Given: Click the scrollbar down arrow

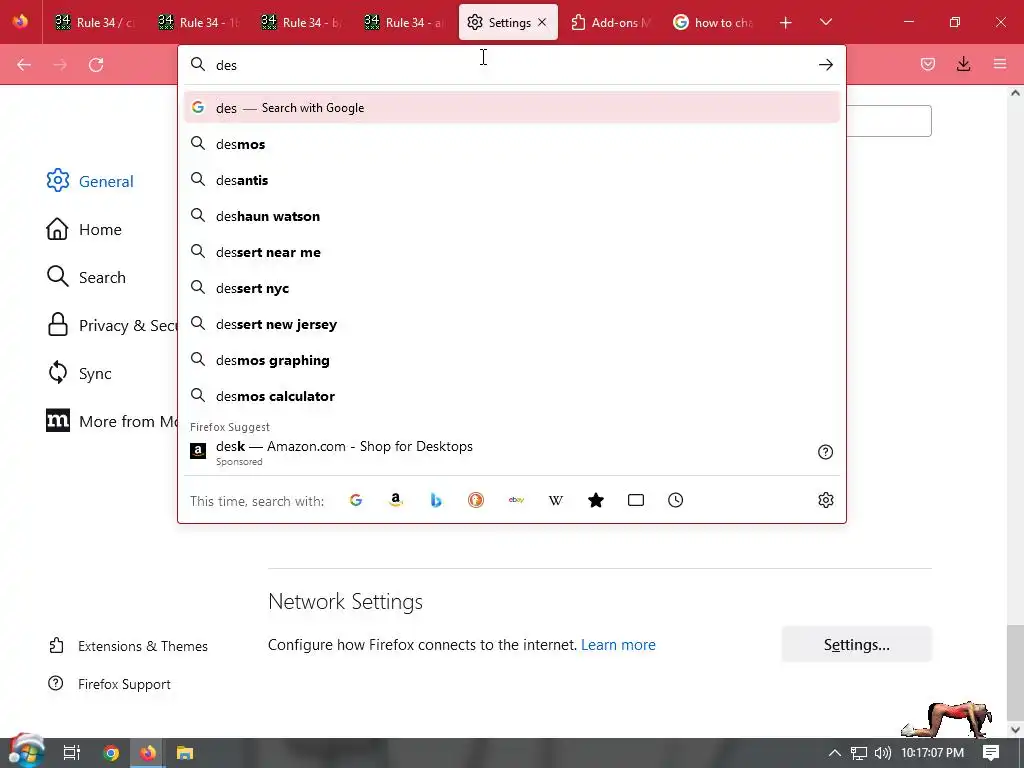Looking at the screenshot, I should coord(1015,729).
